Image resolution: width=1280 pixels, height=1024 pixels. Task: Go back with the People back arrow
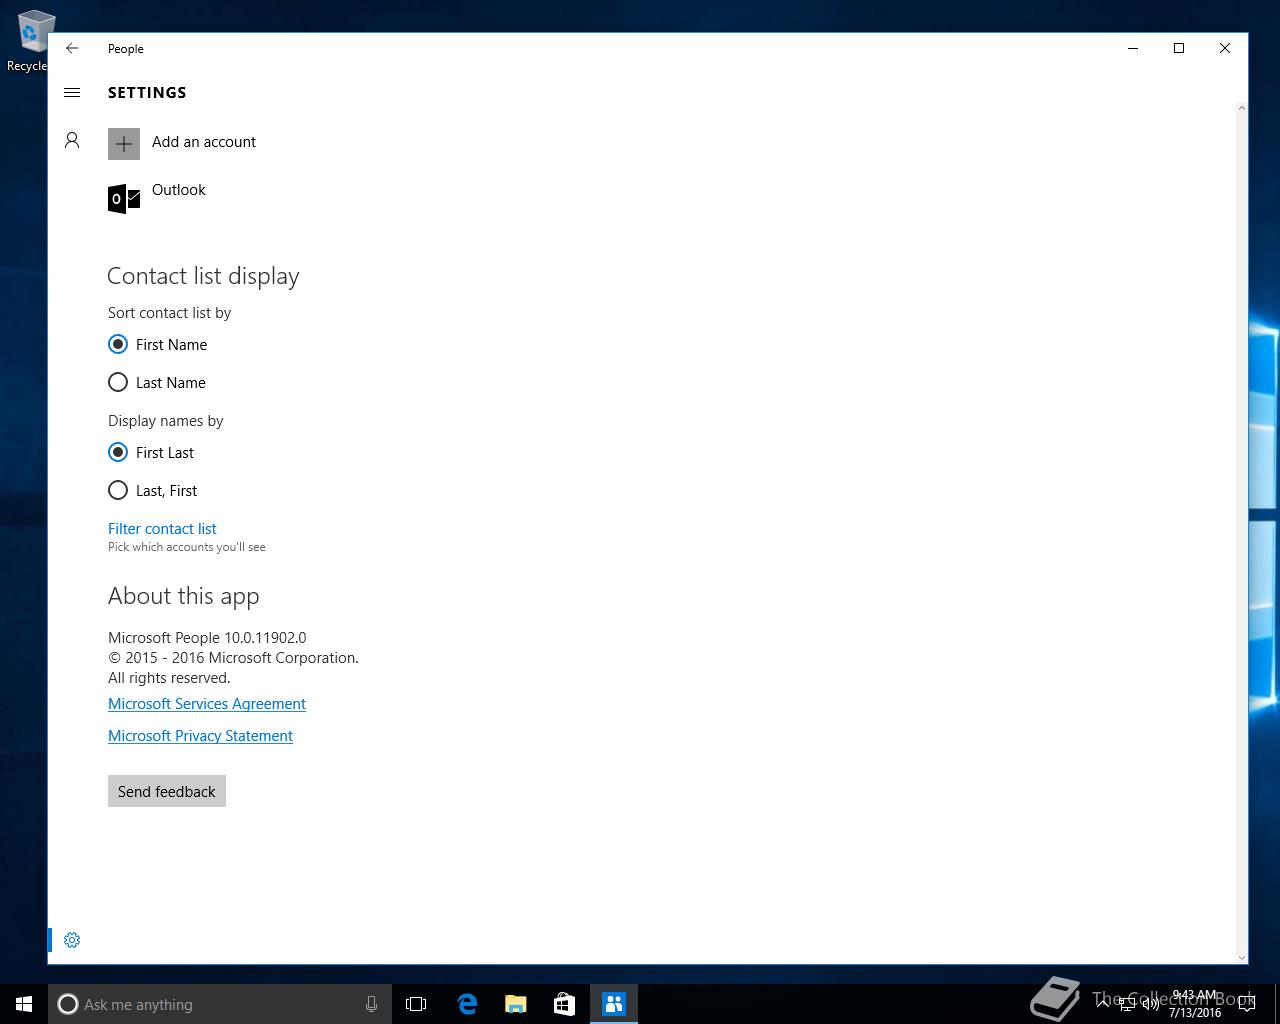72,48
